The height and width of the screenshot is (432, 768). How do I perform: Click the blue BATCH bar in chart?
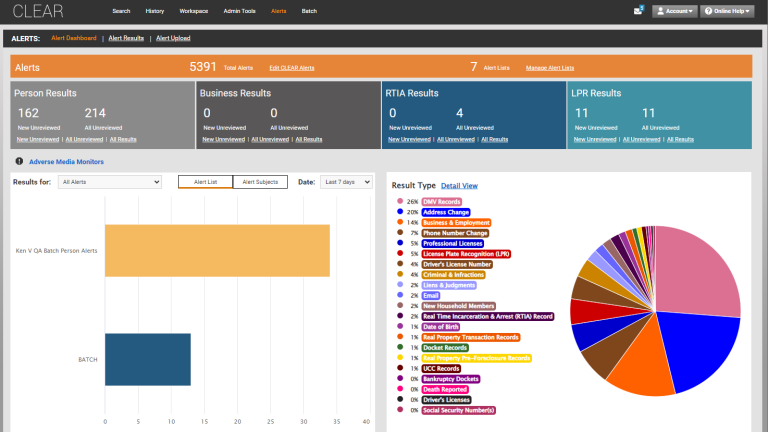147,359
